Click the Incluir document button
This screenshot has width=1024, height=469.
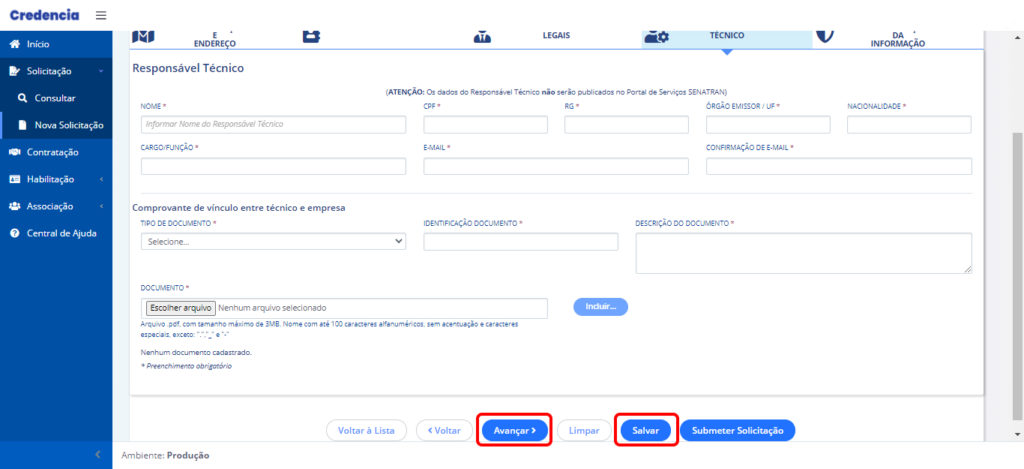coord(600,307)
